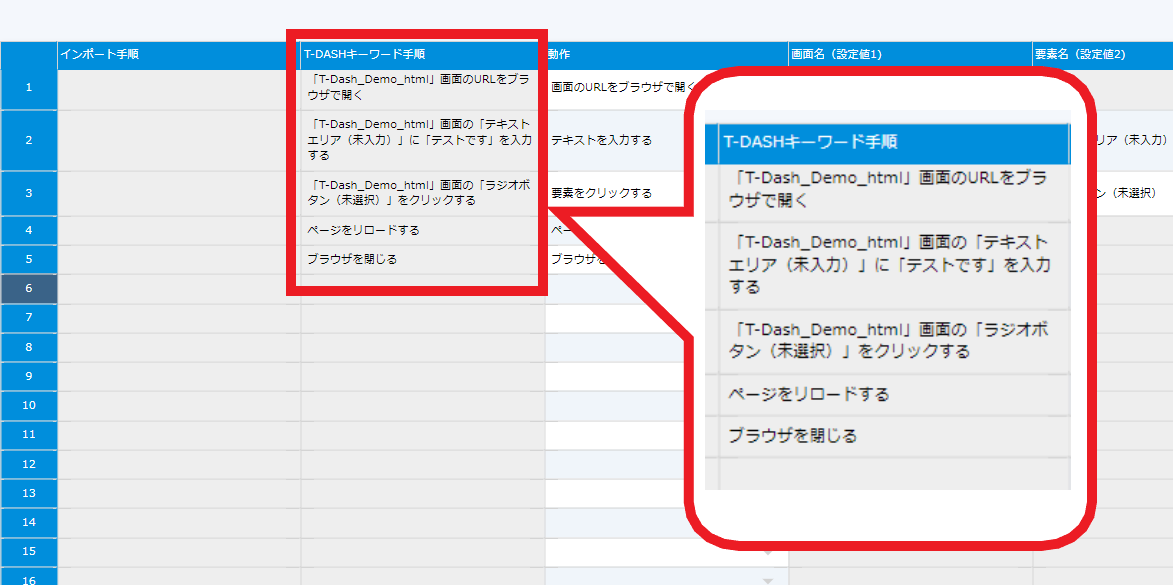Select row number 1 header

(28, 88)
